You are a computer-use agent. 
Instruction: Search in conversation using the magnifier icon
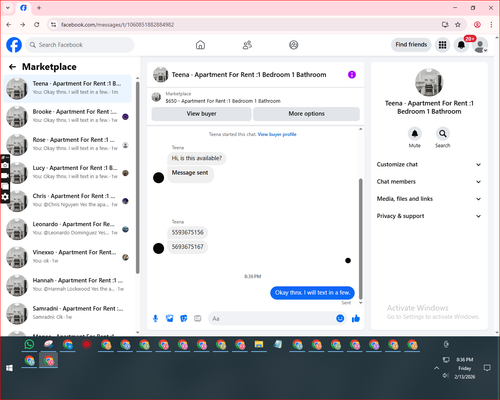[x=443, y=134]
